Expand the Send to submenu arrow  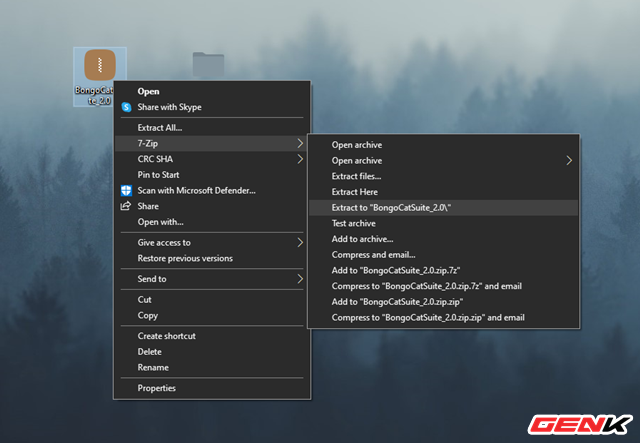[x=300, y=279]
